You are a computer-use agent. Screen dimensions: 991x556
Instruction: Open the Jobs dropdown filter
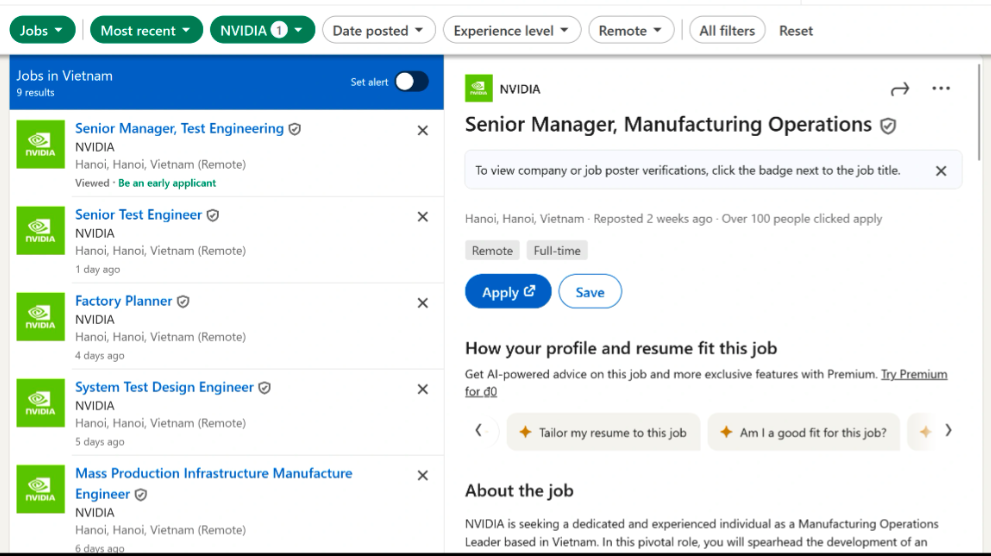coord(42,31)
